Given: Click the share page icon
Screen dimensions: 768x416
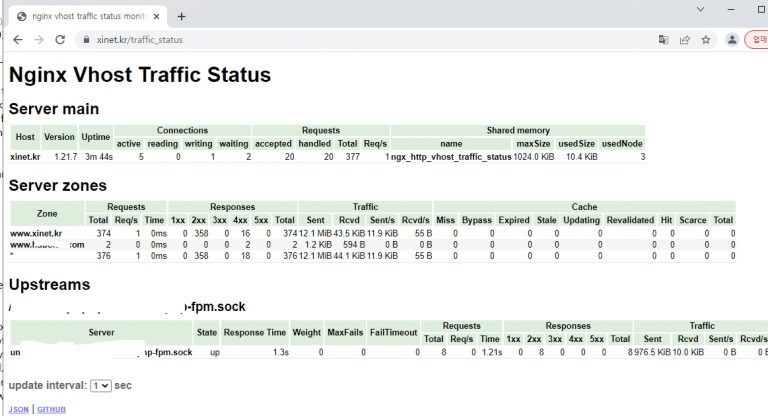Looking at the screenshot, I should coord(685,40).
